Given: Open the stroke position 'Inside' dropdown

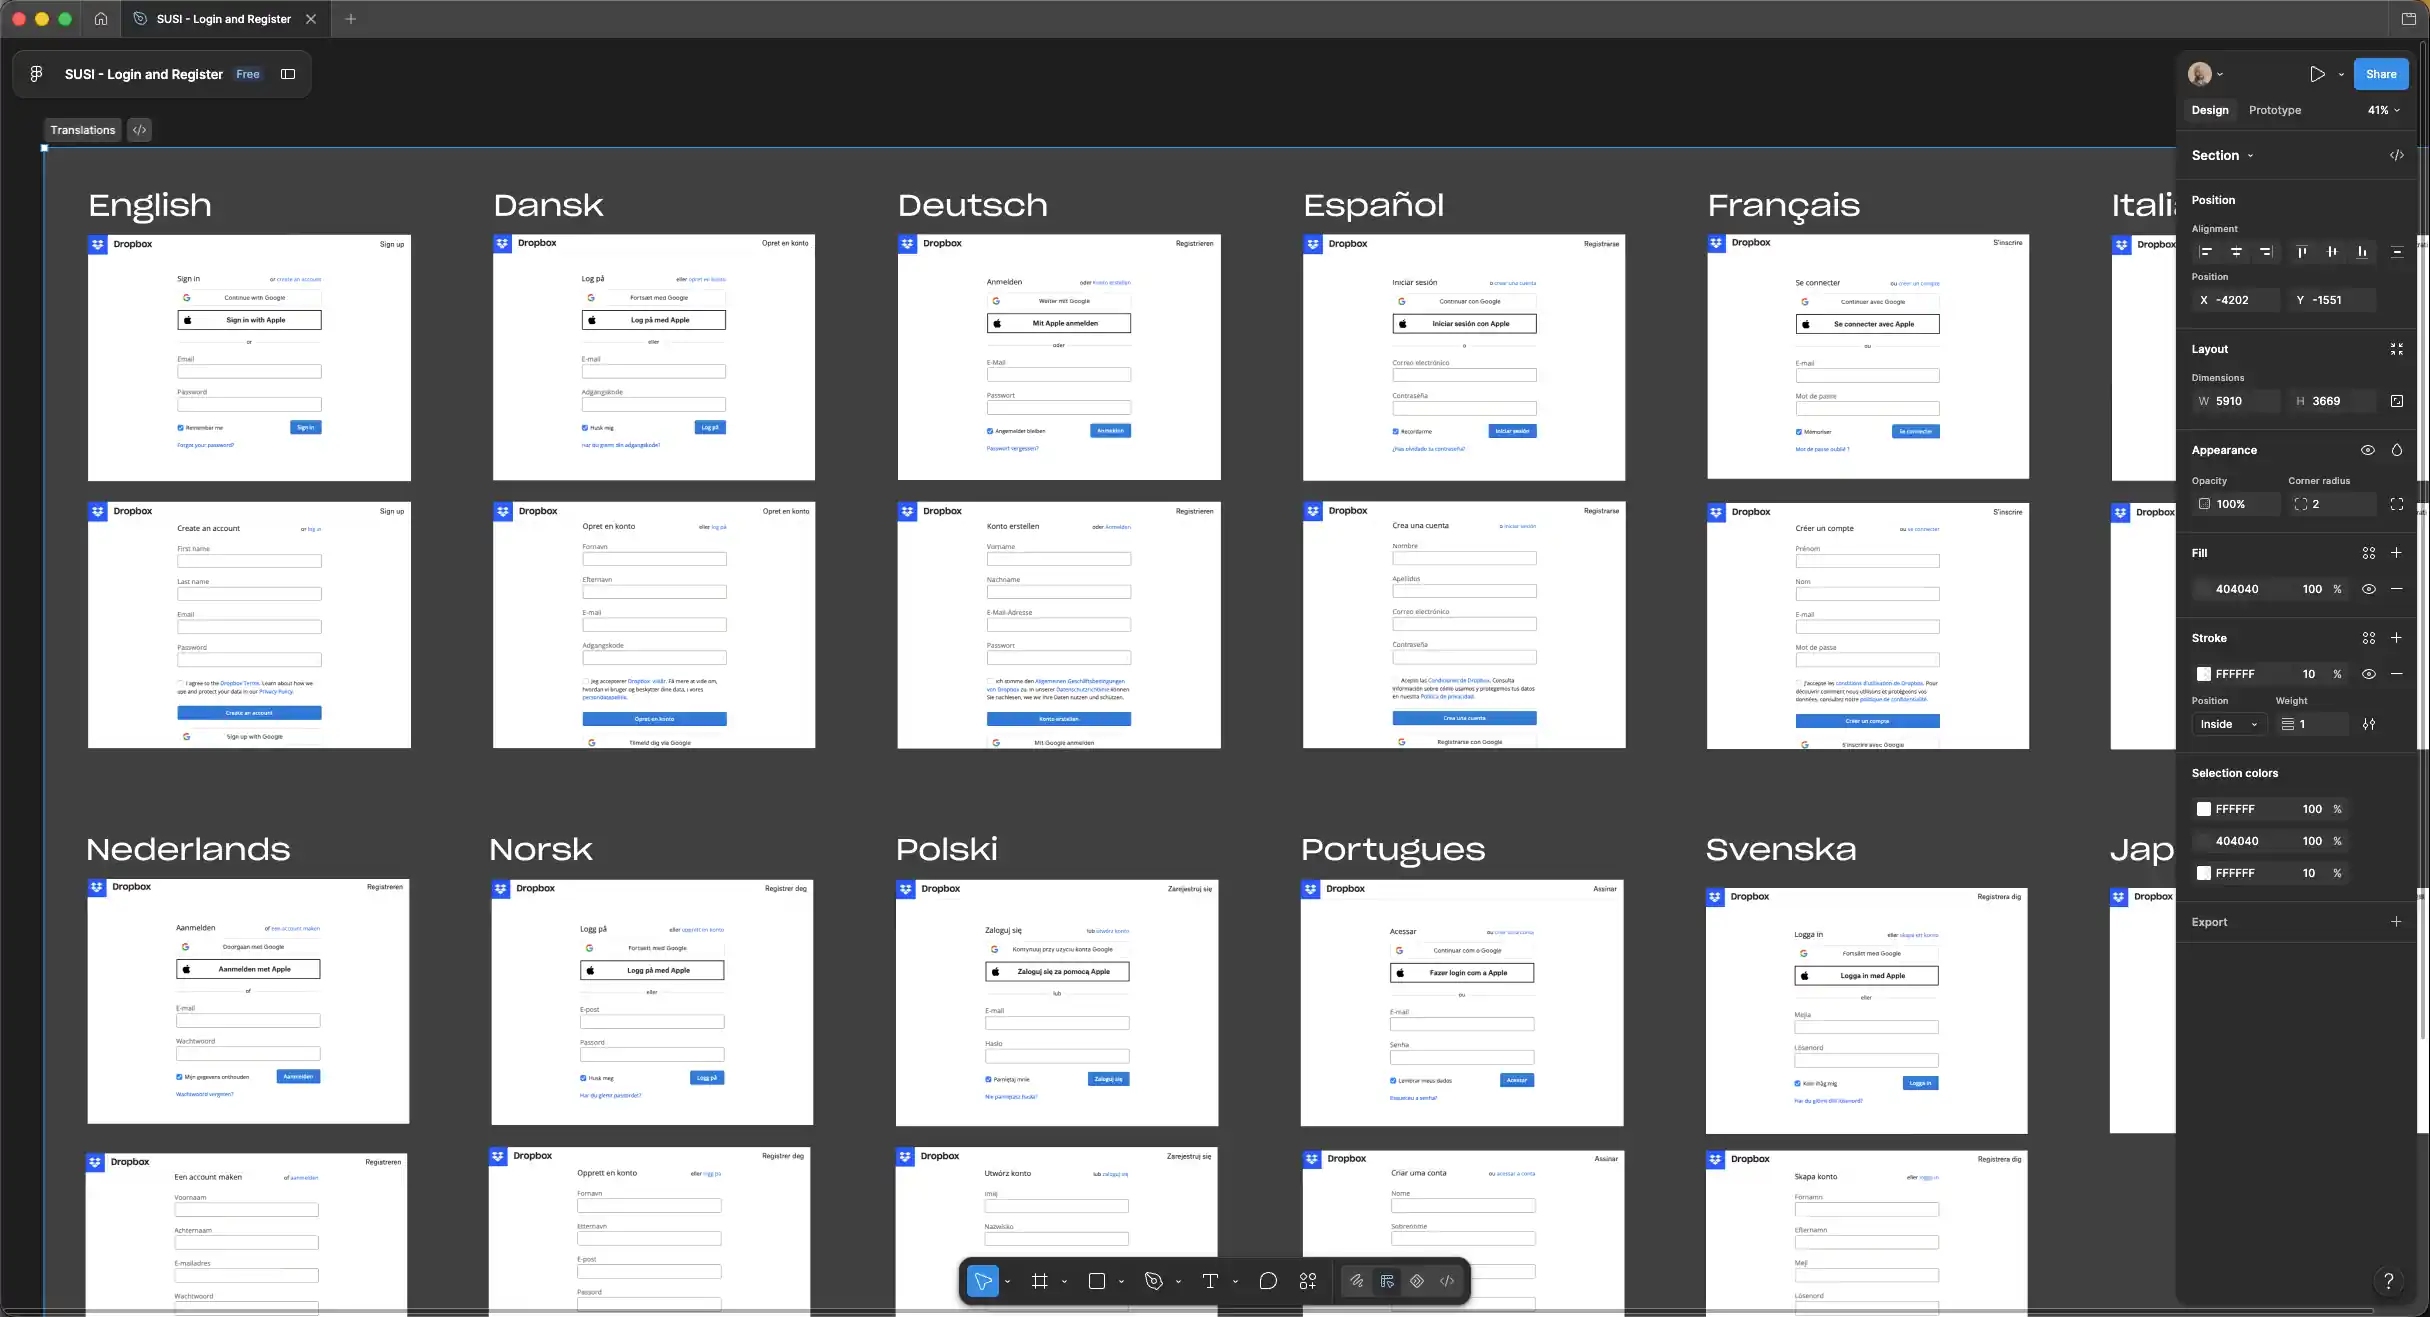Looking at the screenshot, I should pos(2229,724).
